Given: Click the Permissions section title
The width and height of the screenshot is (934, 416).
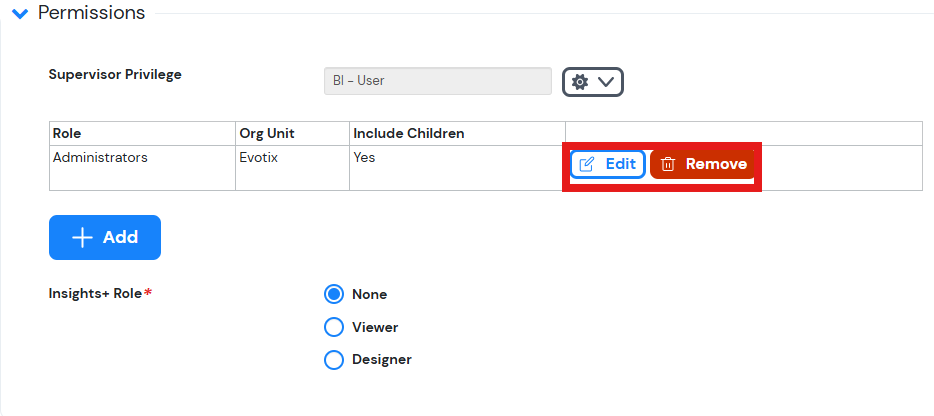Looking at the screenshot, I should pyautogui.click(x=92, y=13).
